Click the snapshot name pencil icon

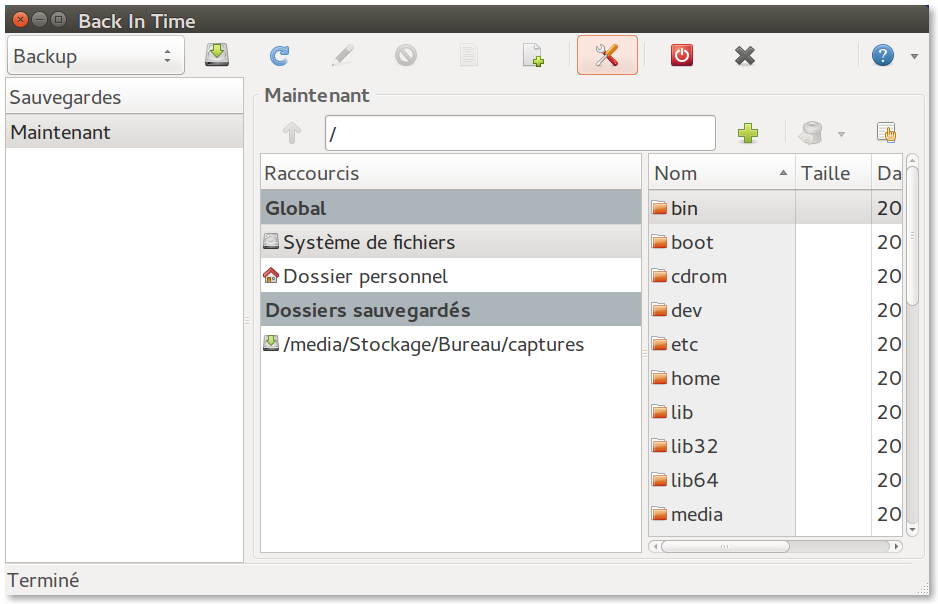(343, 56)
